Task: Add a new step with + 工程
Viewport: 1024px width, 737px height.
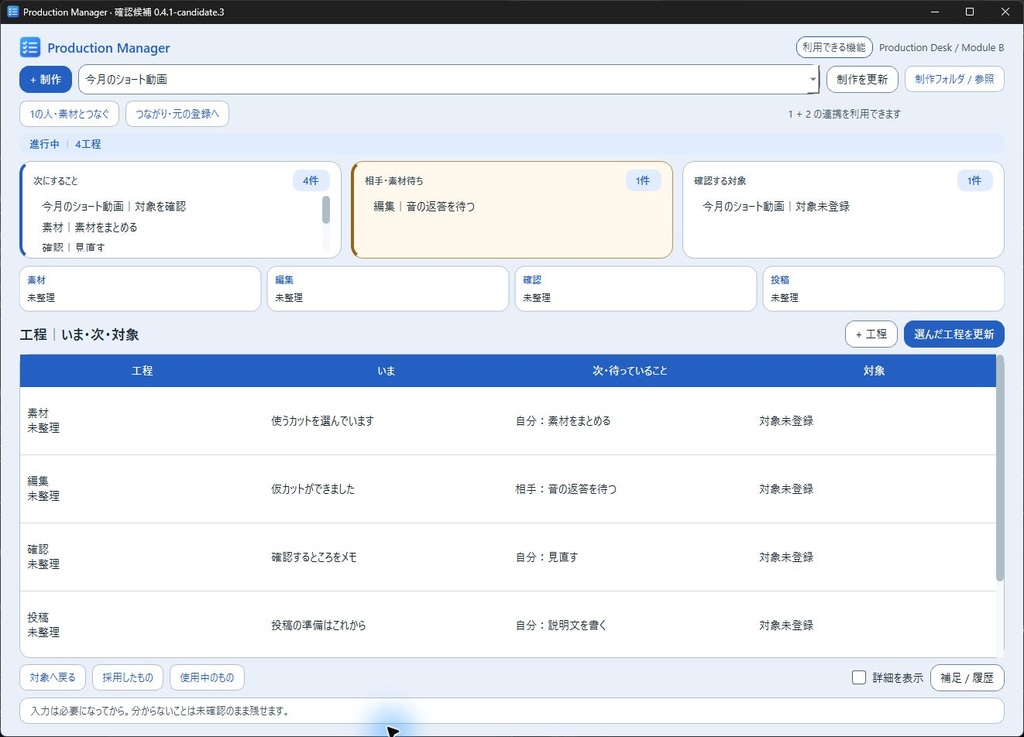Action: coord(871,334)
